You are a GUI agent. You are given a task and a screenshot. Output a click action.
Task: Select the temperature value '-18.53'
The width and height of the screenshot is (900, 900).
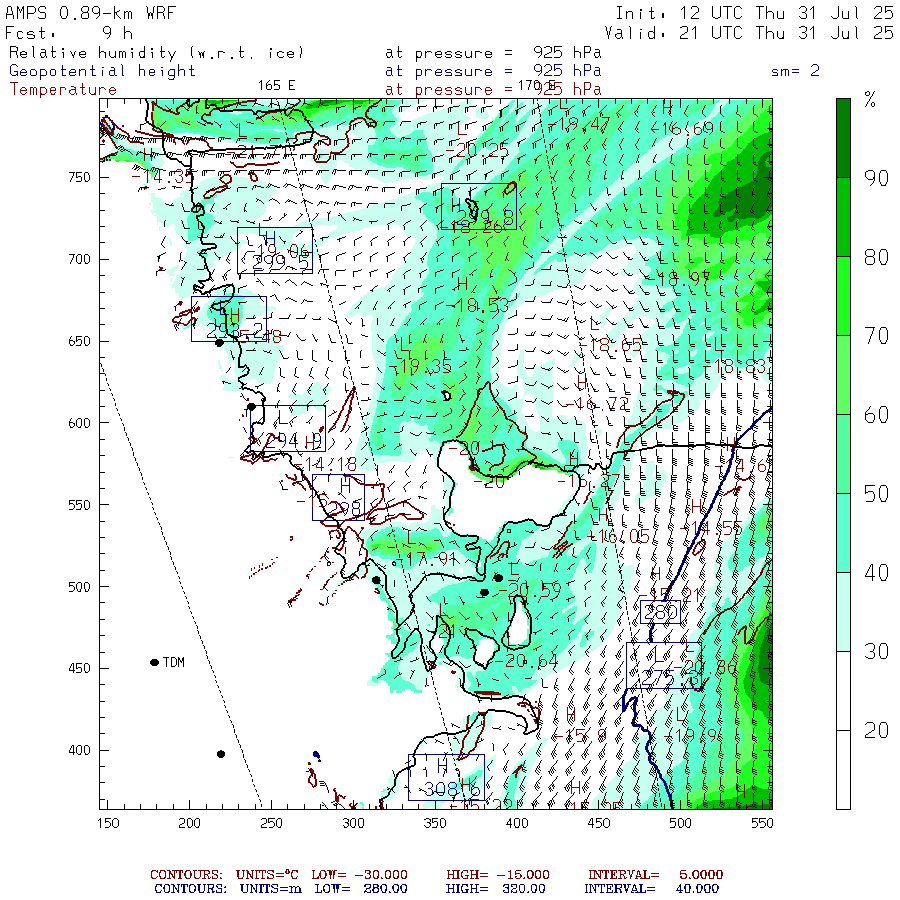coord(478,305)
